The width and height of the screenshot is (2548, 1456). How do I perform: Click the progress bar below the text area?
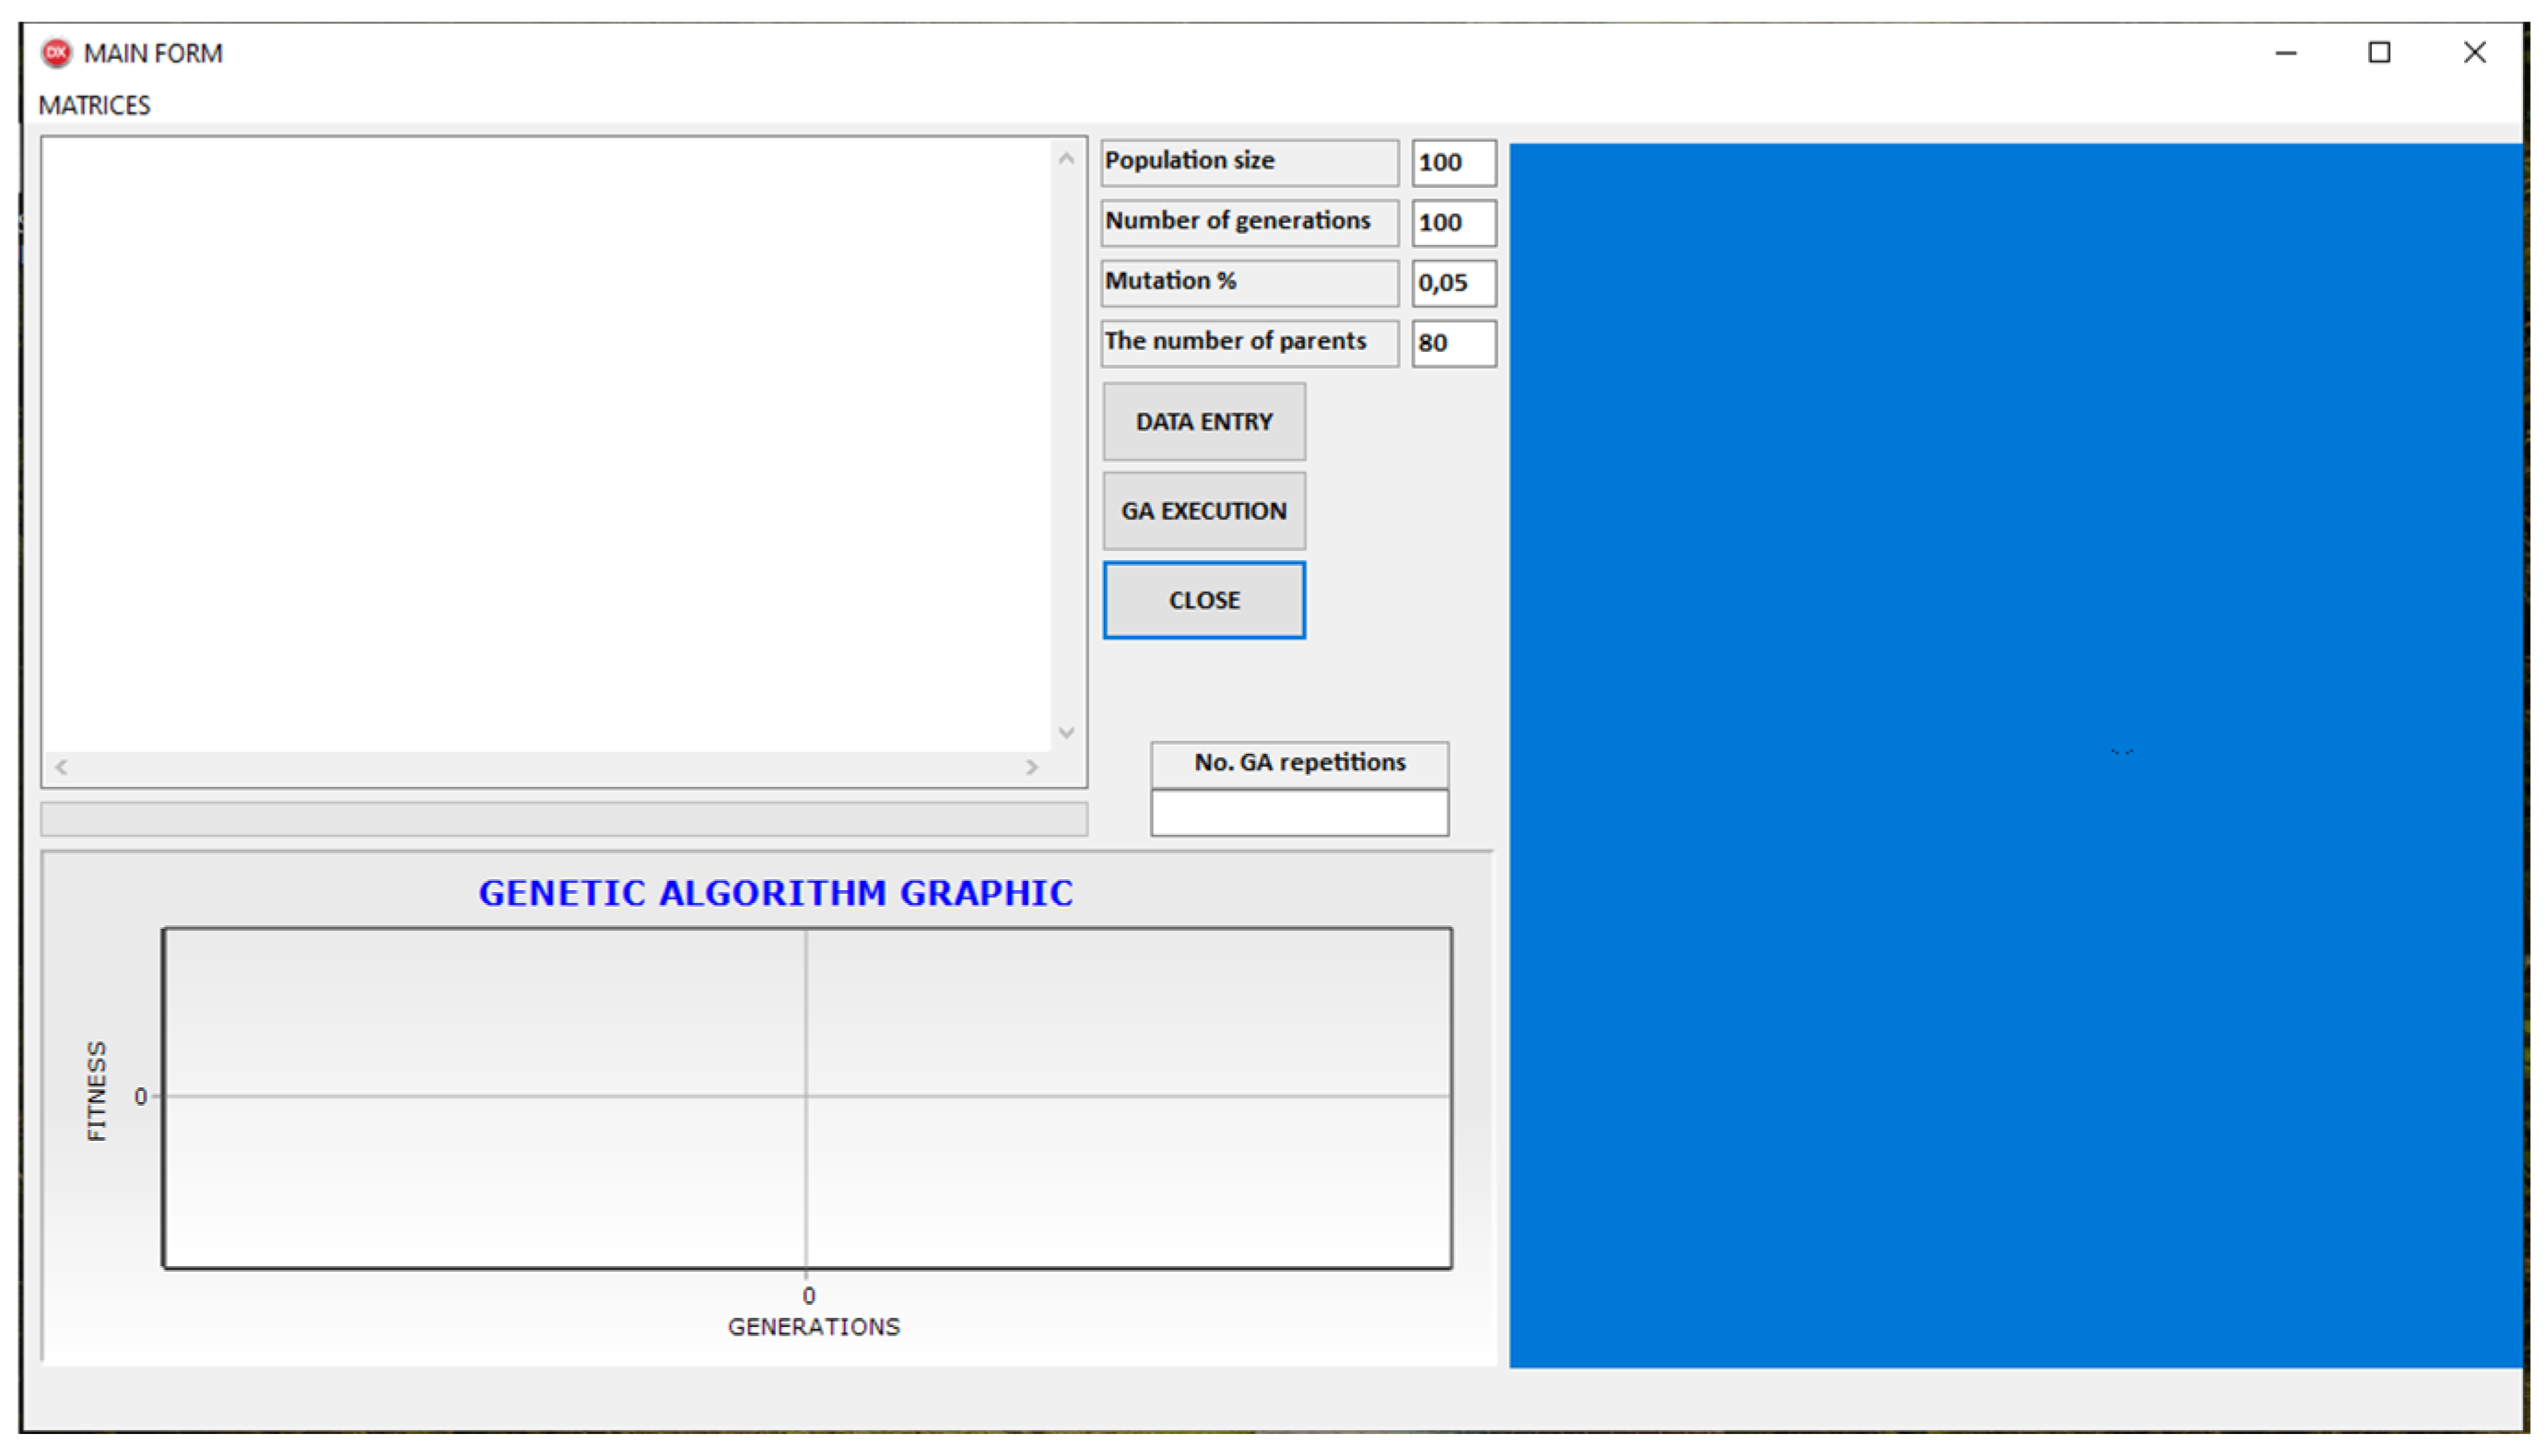coord(563,819)
